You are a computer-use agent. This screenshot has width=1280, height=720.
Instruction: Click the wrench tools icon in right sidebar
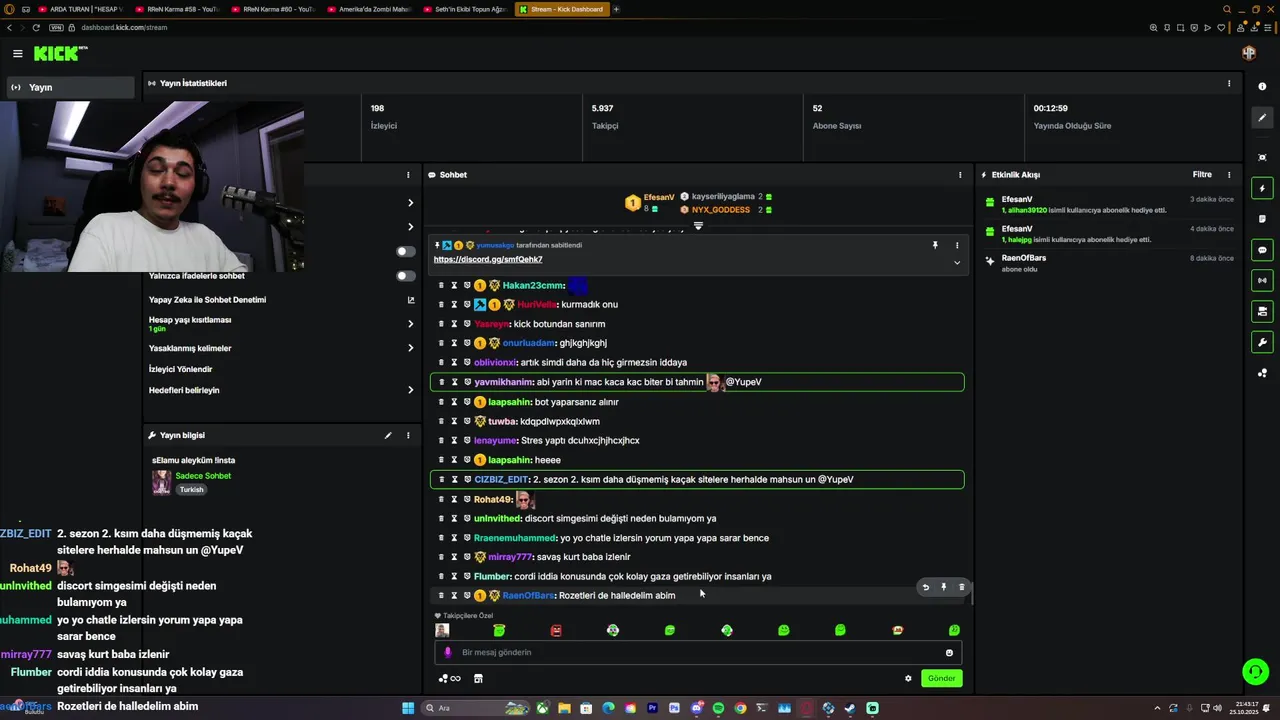tap(1262, 343)
